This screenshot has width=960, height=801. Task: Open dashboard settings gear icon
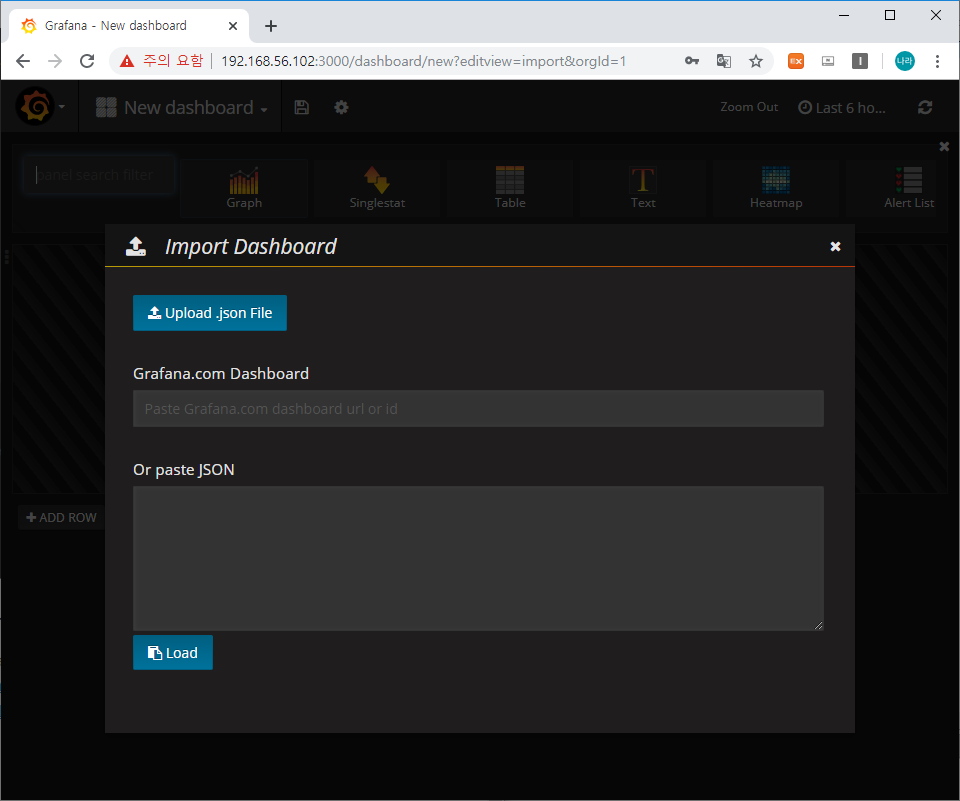pyautogui.click(x=341, y=108)
